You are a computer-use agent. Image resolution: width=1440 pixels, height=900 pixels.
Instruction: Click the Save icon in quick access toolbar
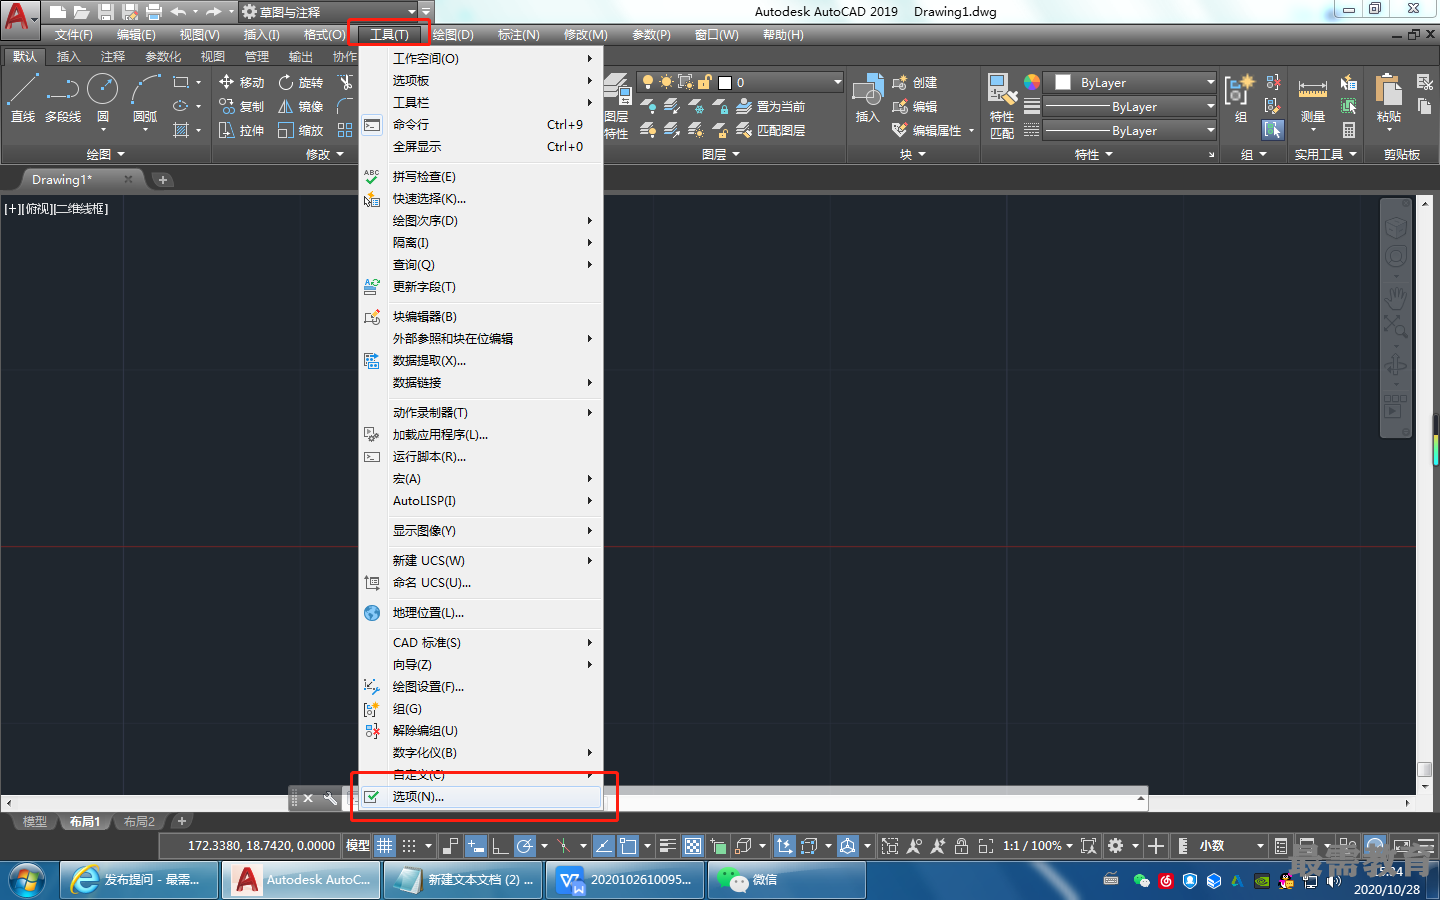[106, 12]
